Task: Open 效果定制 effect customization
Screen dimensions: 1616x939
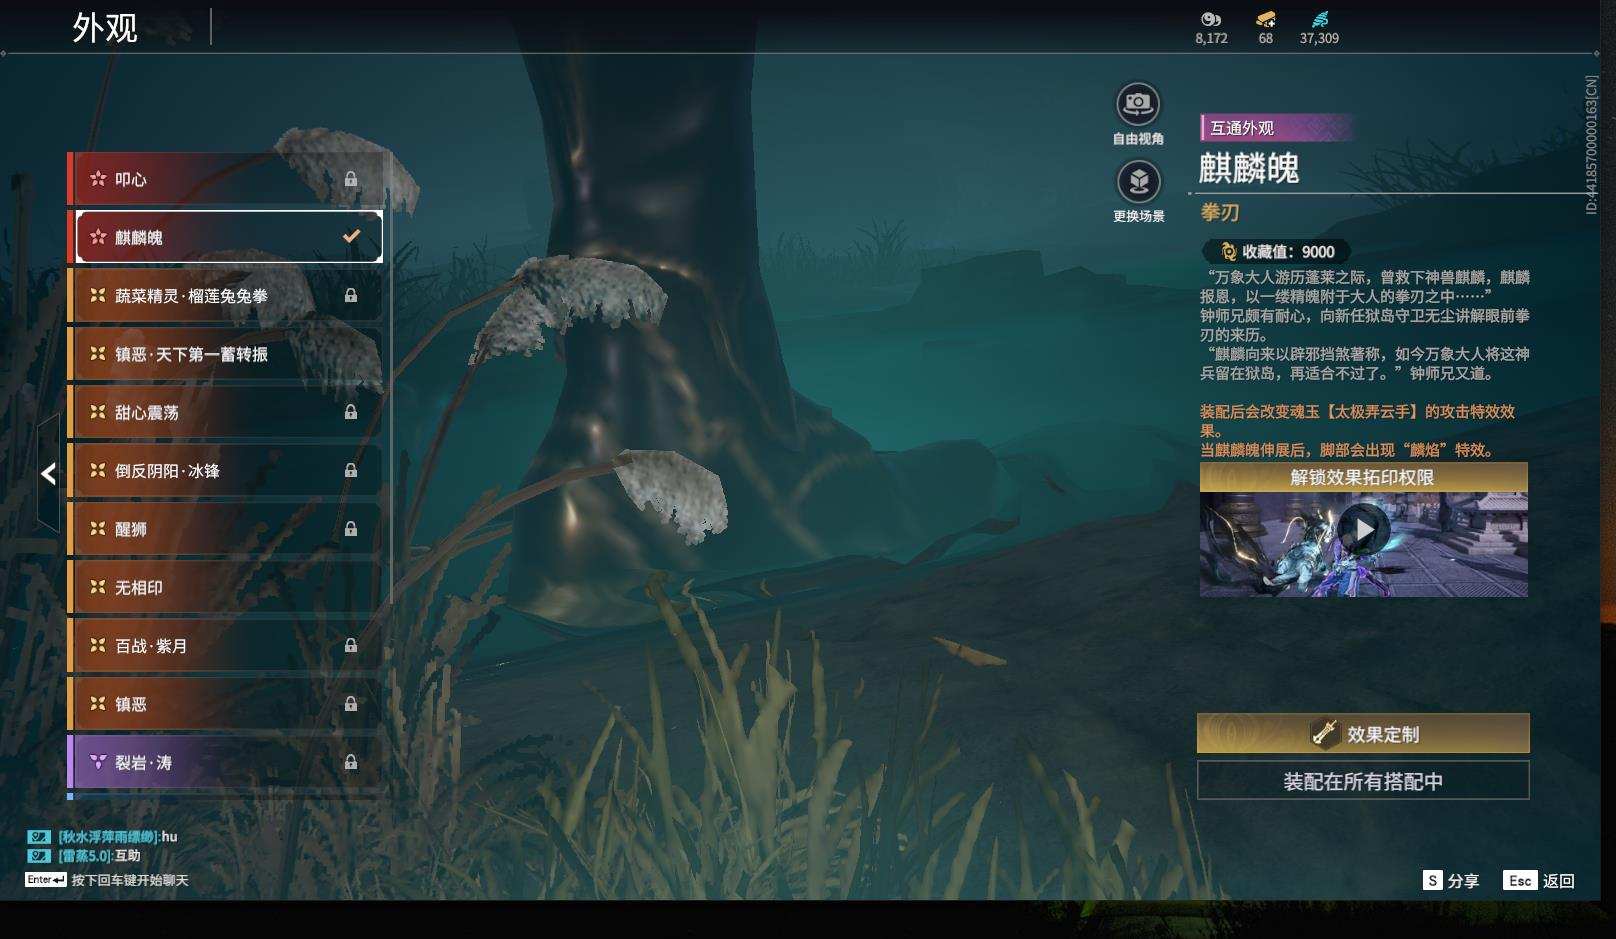Action: pyautogui.click(x=1363, y=734)
